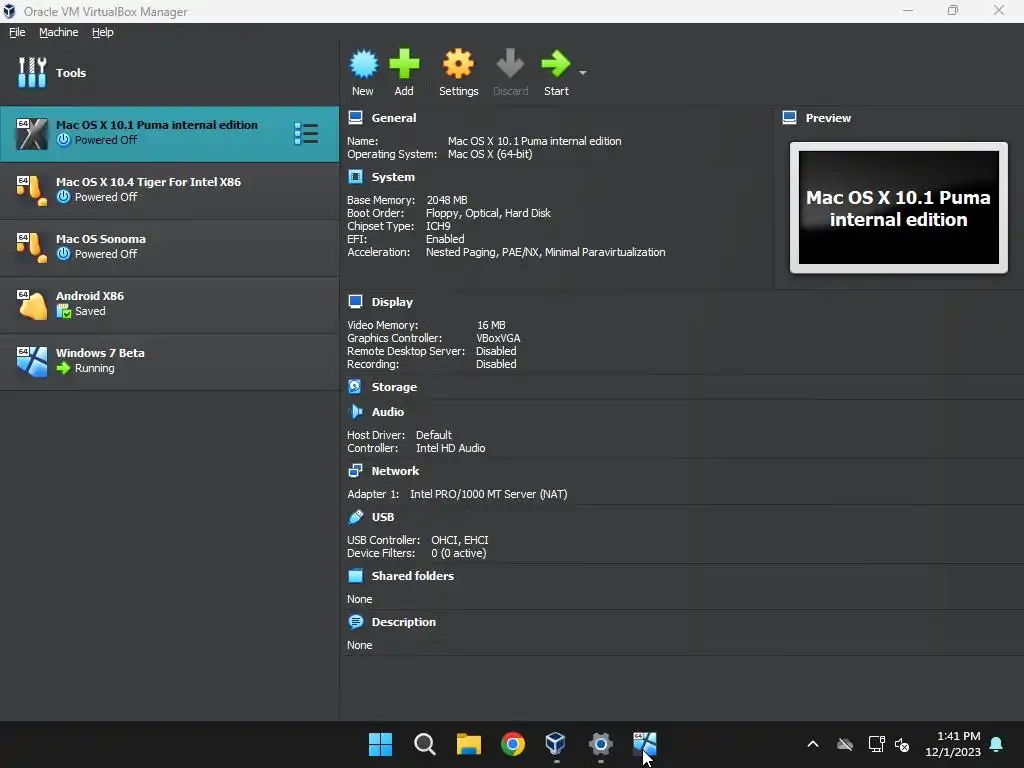
Task: Click the Android X86 machine icon
Action: [x=32, y=305]
